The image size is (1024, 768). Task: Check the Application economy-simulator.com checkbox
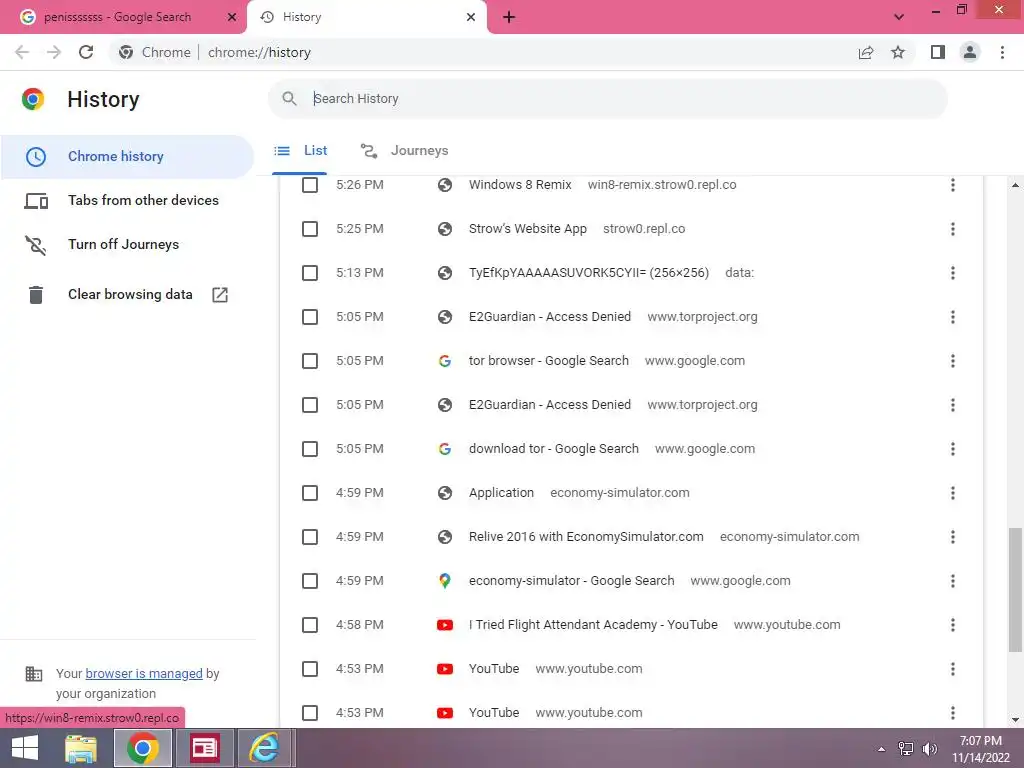tap(310, 493)
